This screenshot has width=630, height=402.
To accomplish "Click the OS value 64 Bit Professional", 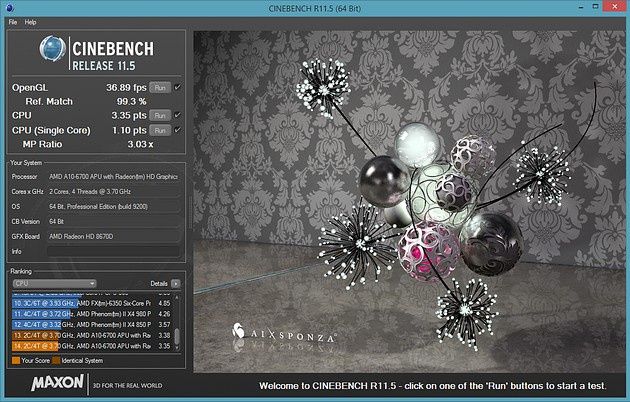I will (113, 206).
